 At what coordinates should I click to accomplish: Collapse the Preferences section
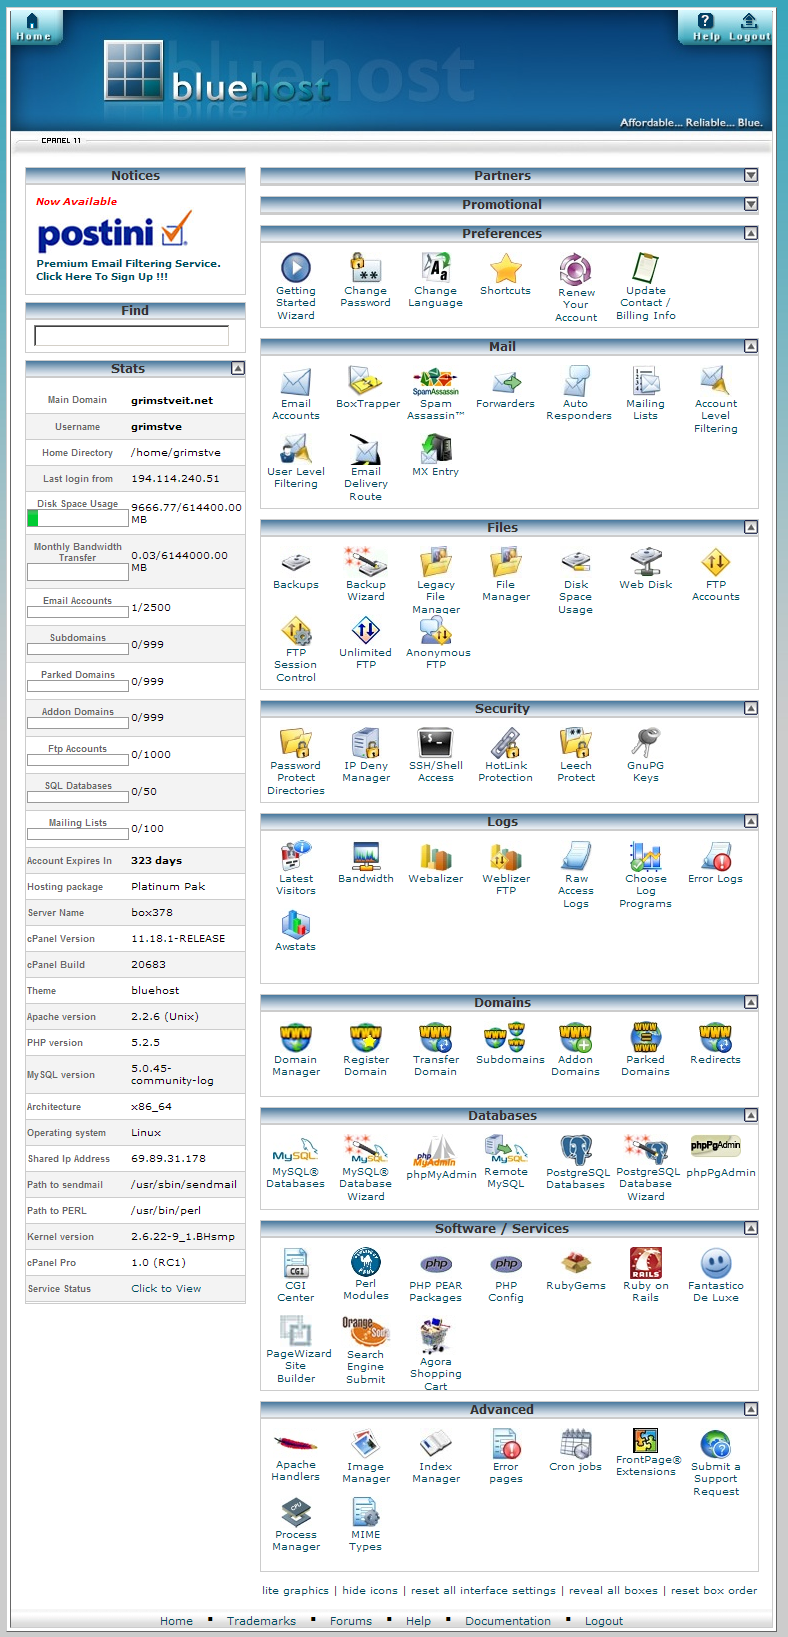[x=751, y=233]
